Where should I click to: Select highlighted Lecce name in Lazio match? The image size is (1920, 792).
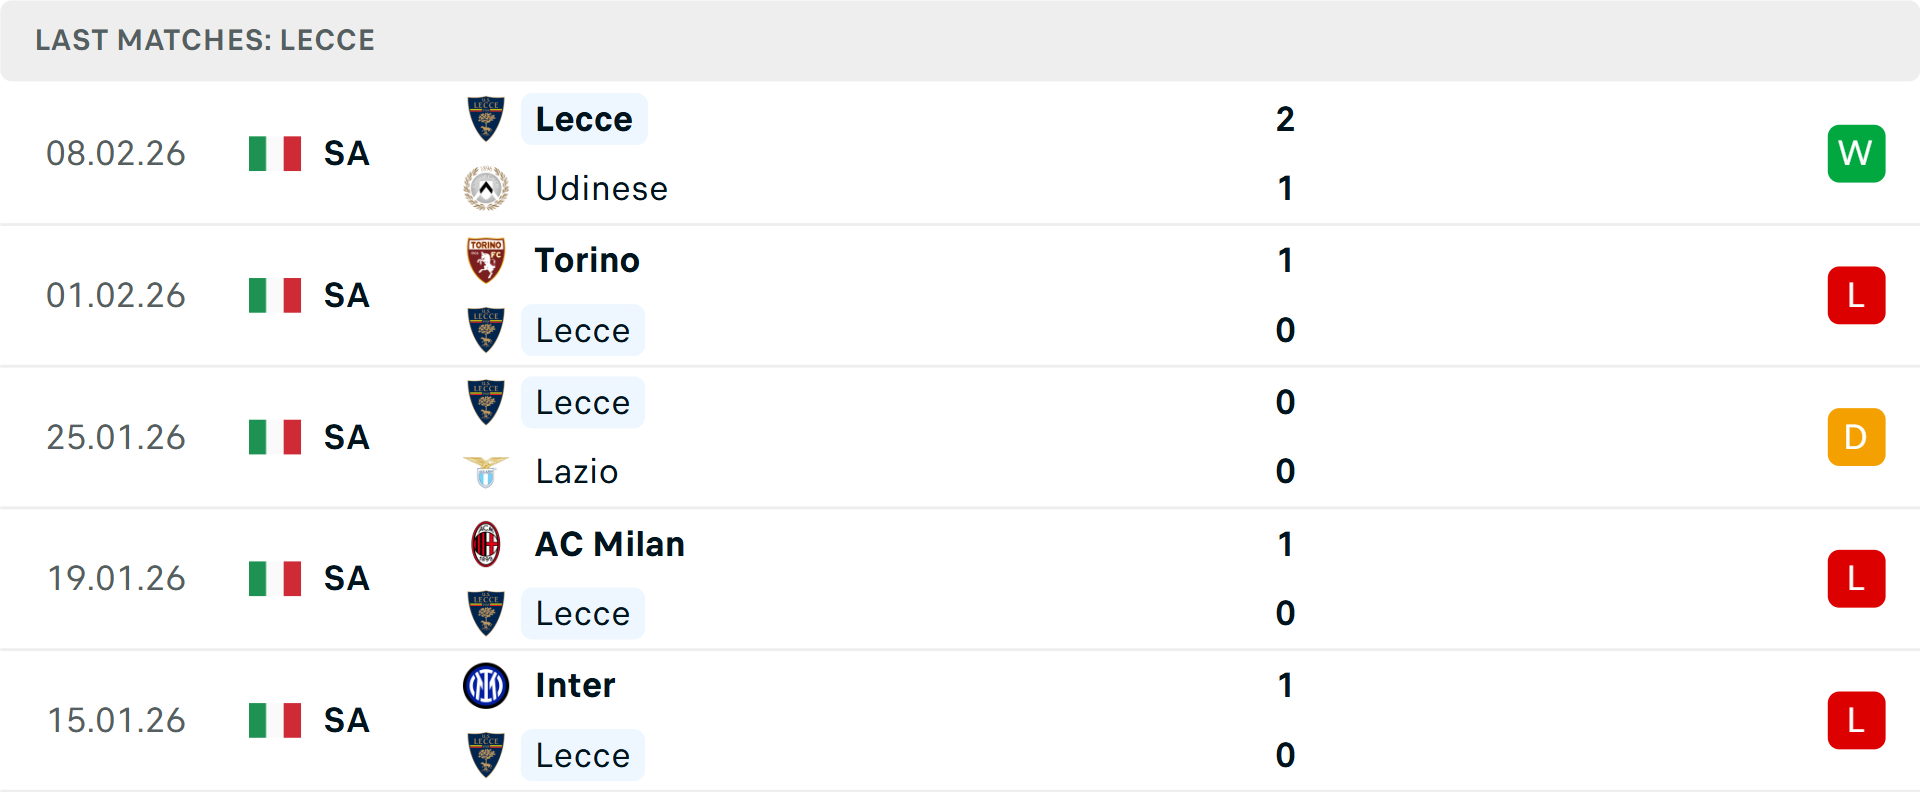(583, 403)
